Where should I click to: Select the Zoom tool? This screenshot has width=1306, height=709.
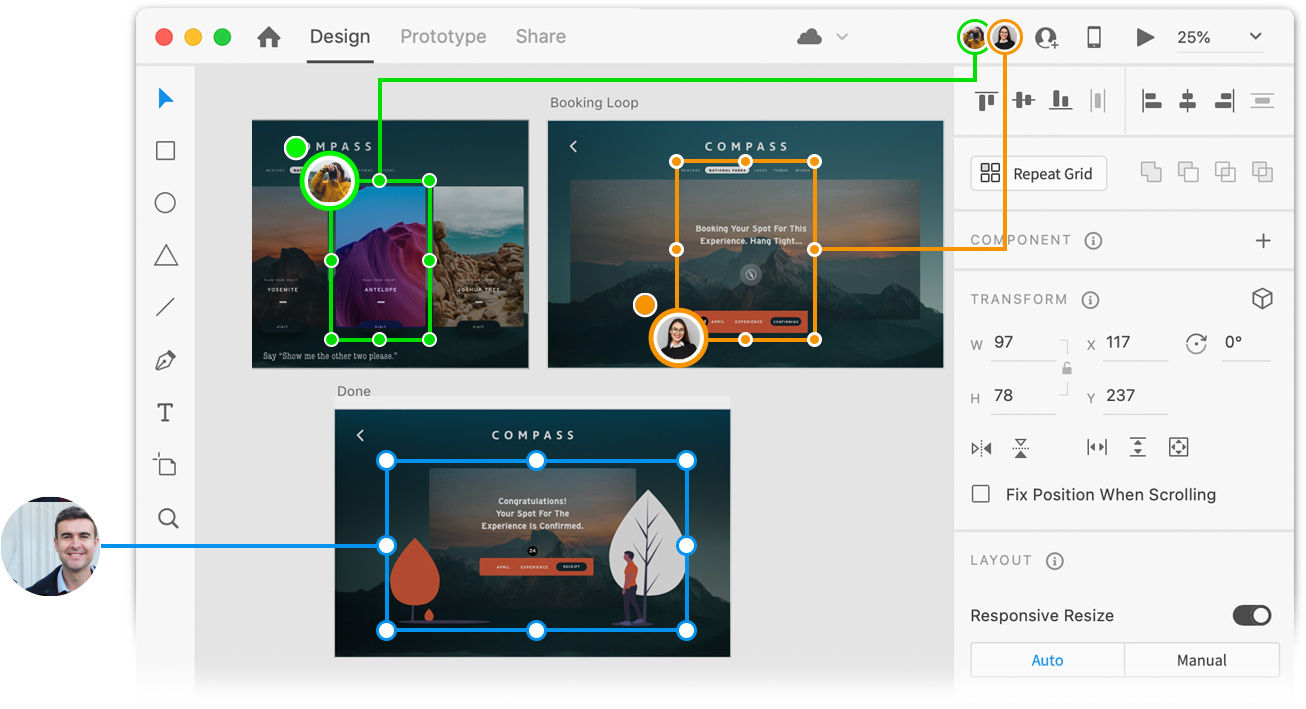click(165, 518)
